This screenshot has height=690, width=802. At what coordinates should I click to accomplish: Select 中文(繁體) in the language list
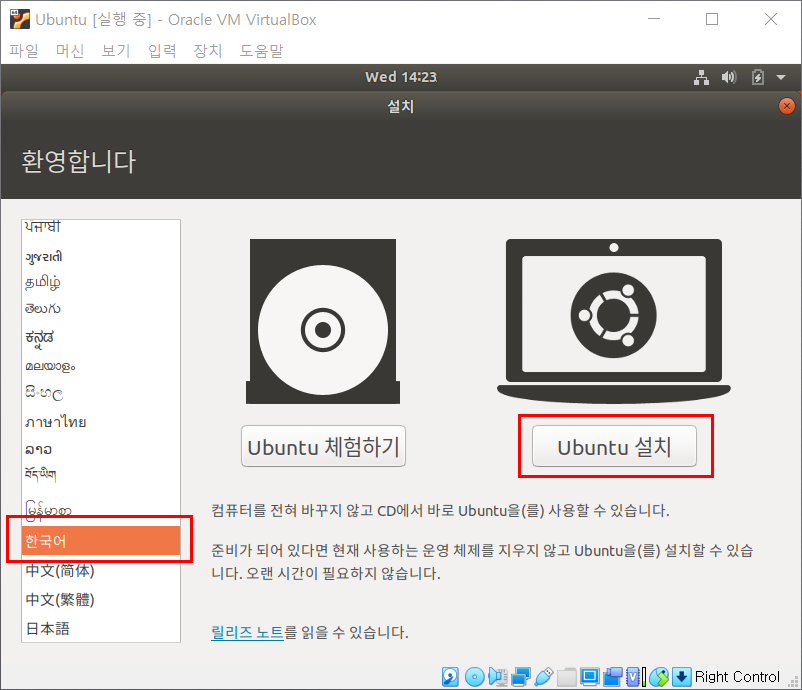[x=101, y=599]
